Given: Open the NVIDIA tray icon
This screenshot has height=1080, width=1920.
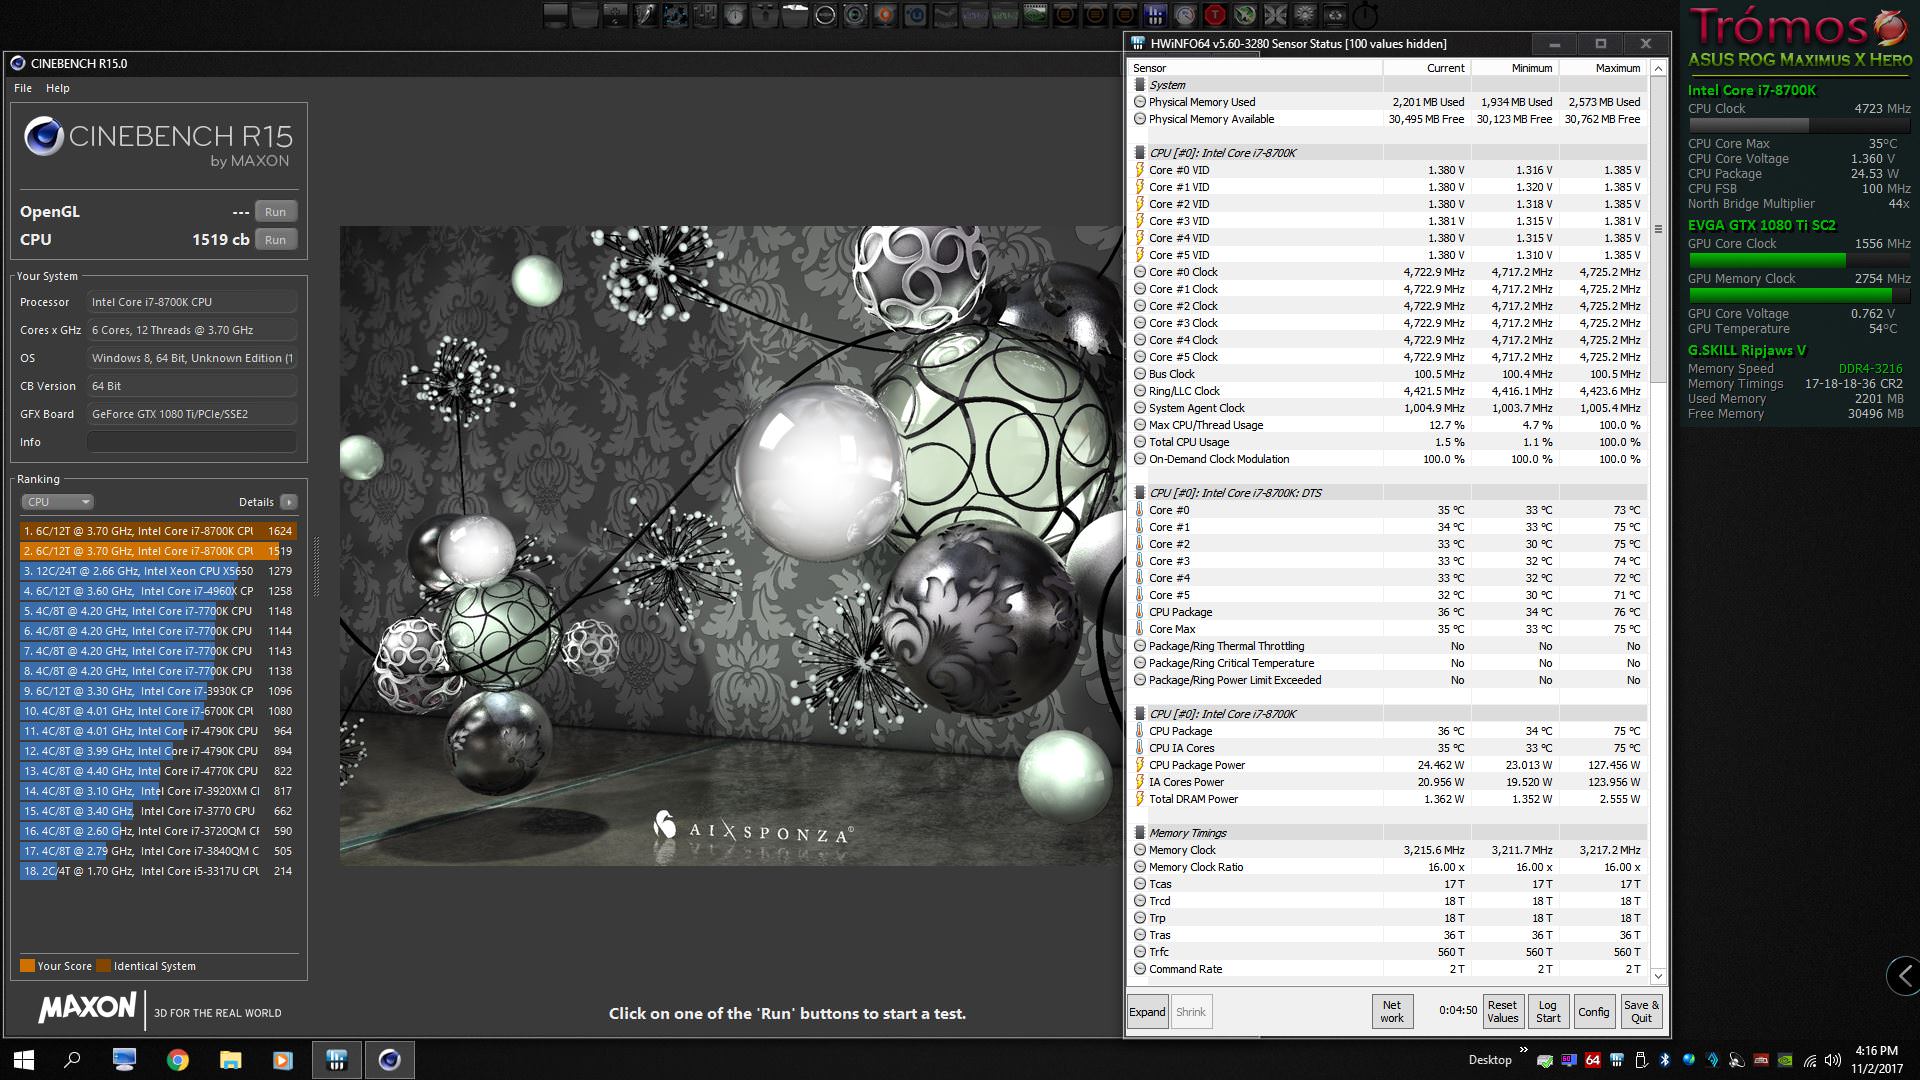Looking at the screenshot, I should 1784,1060.
